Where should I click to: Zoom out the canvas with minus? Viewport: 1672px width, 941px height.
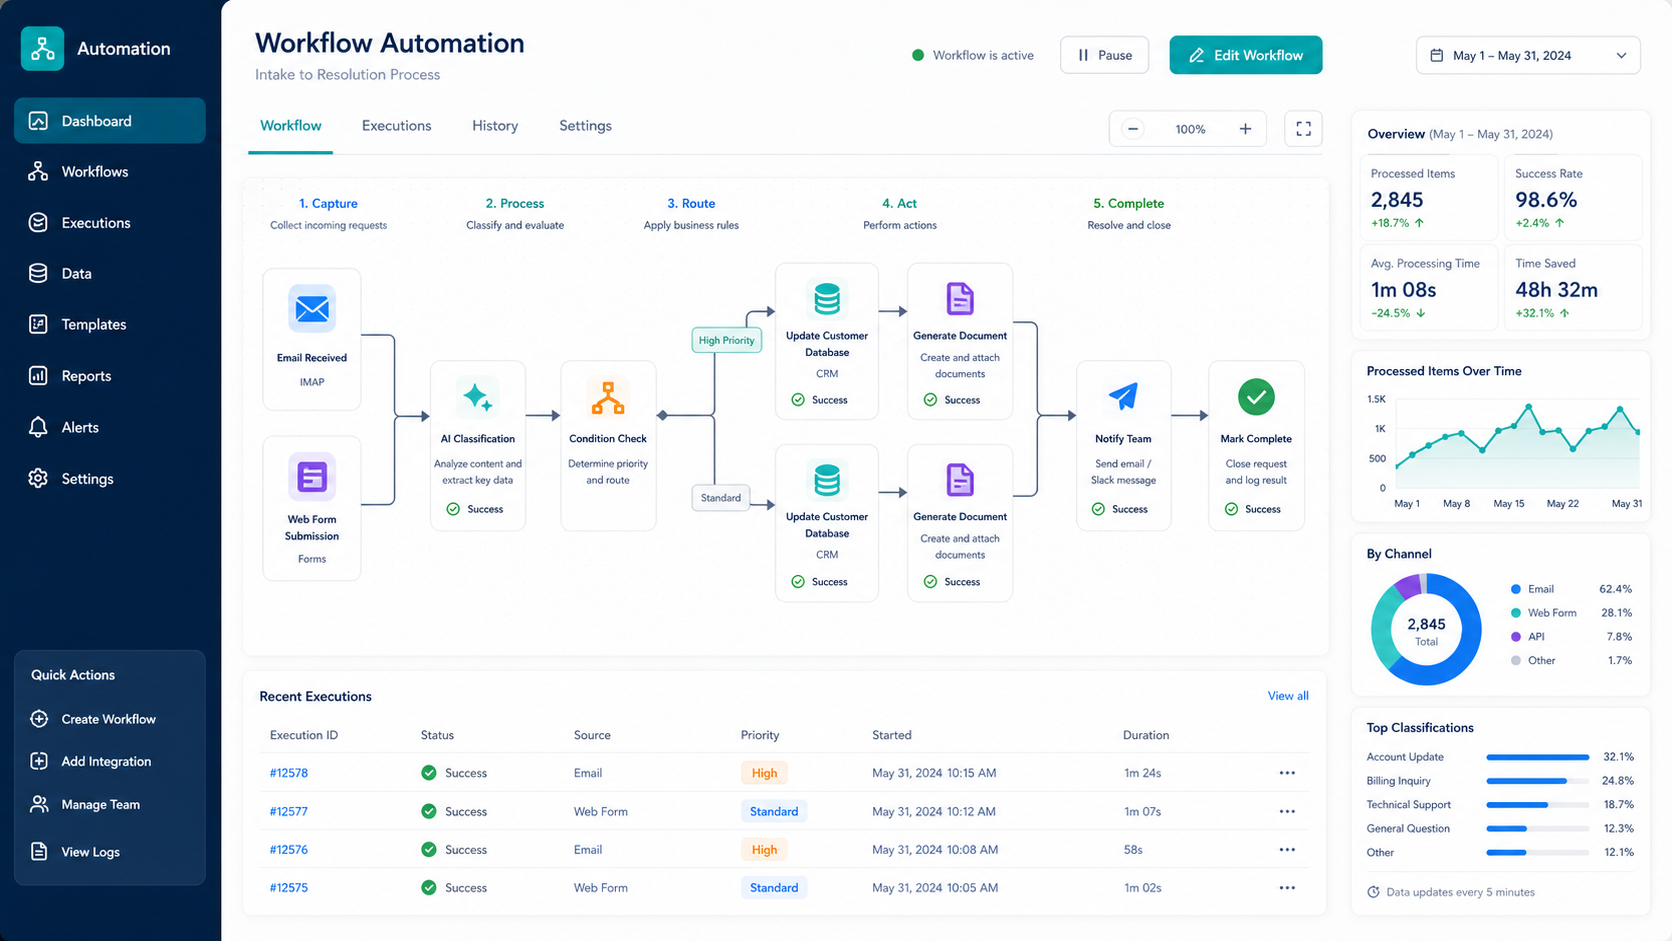[1133, 129]
